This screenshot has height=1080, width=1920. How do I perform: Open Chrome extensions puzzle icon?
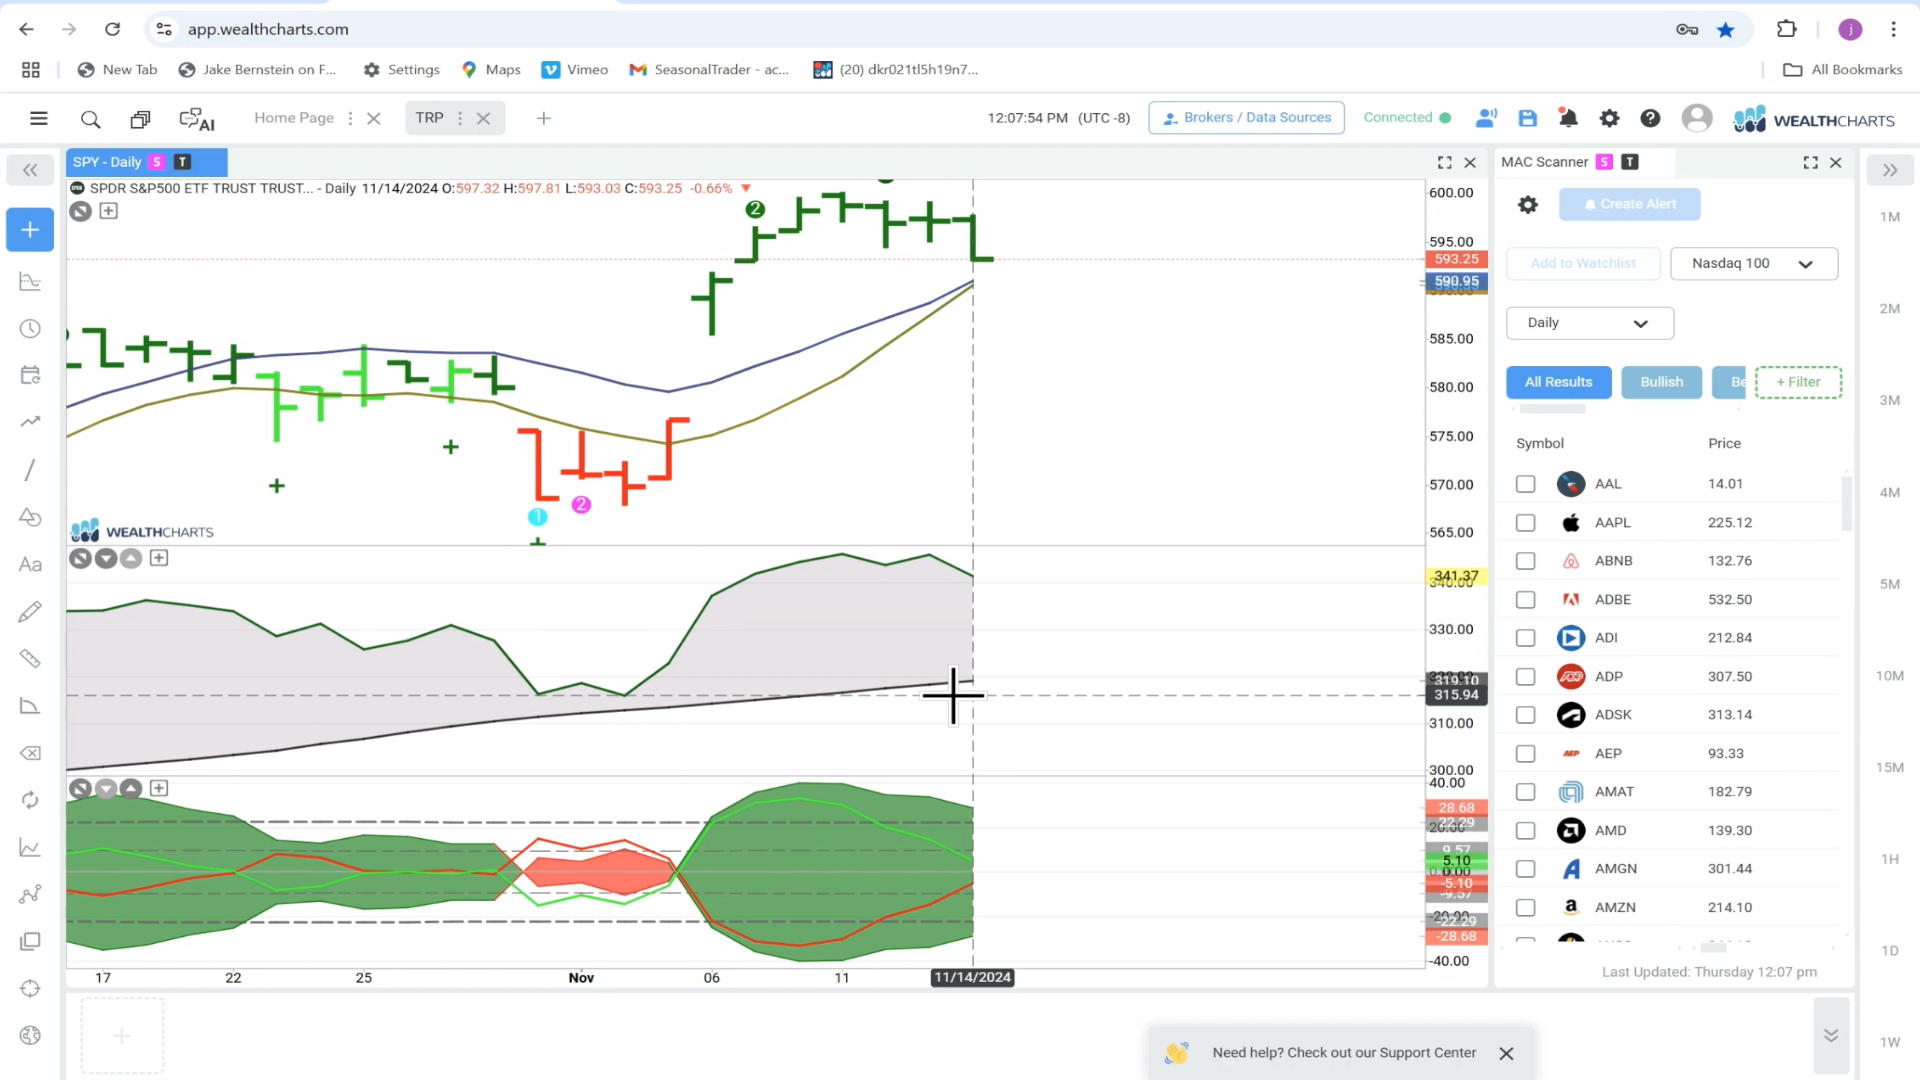pyautogui.click(x=1786, y=29)
